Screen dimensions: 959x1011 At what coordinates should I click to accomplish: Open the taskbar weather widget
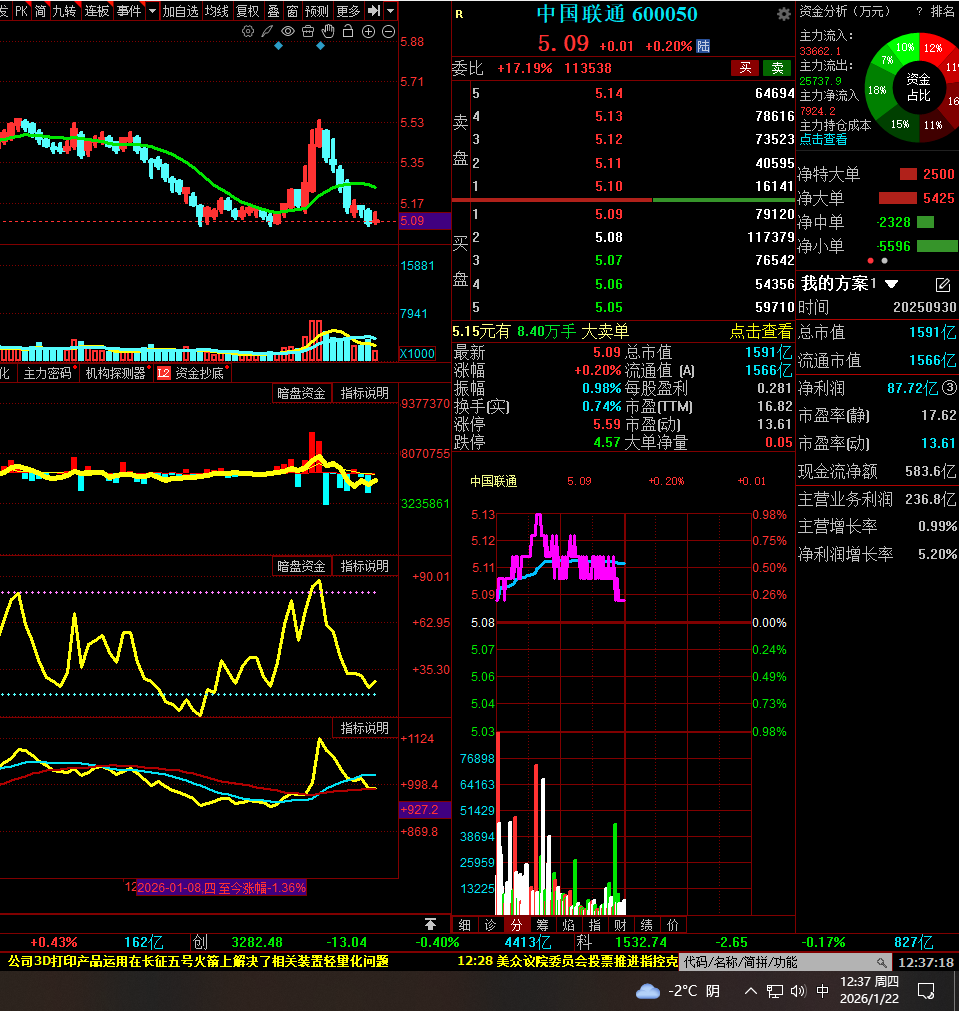(x=677, y=990)
